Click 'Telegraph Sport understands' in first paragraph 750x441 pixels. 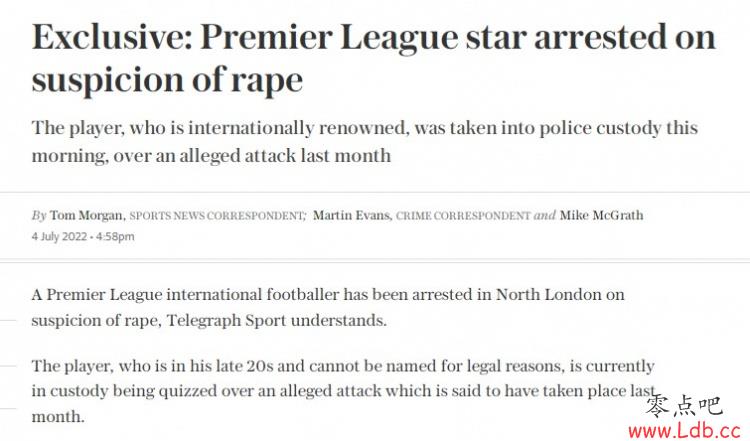276,320
